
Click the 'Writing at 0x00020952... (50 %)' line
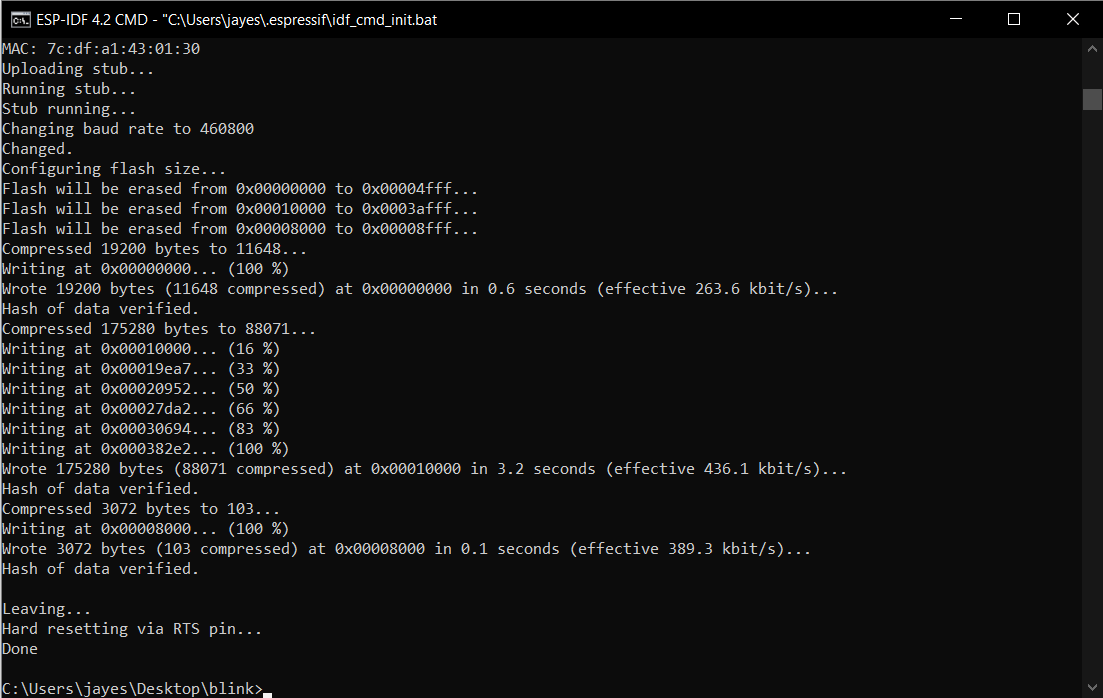click(x=140, y=389)
